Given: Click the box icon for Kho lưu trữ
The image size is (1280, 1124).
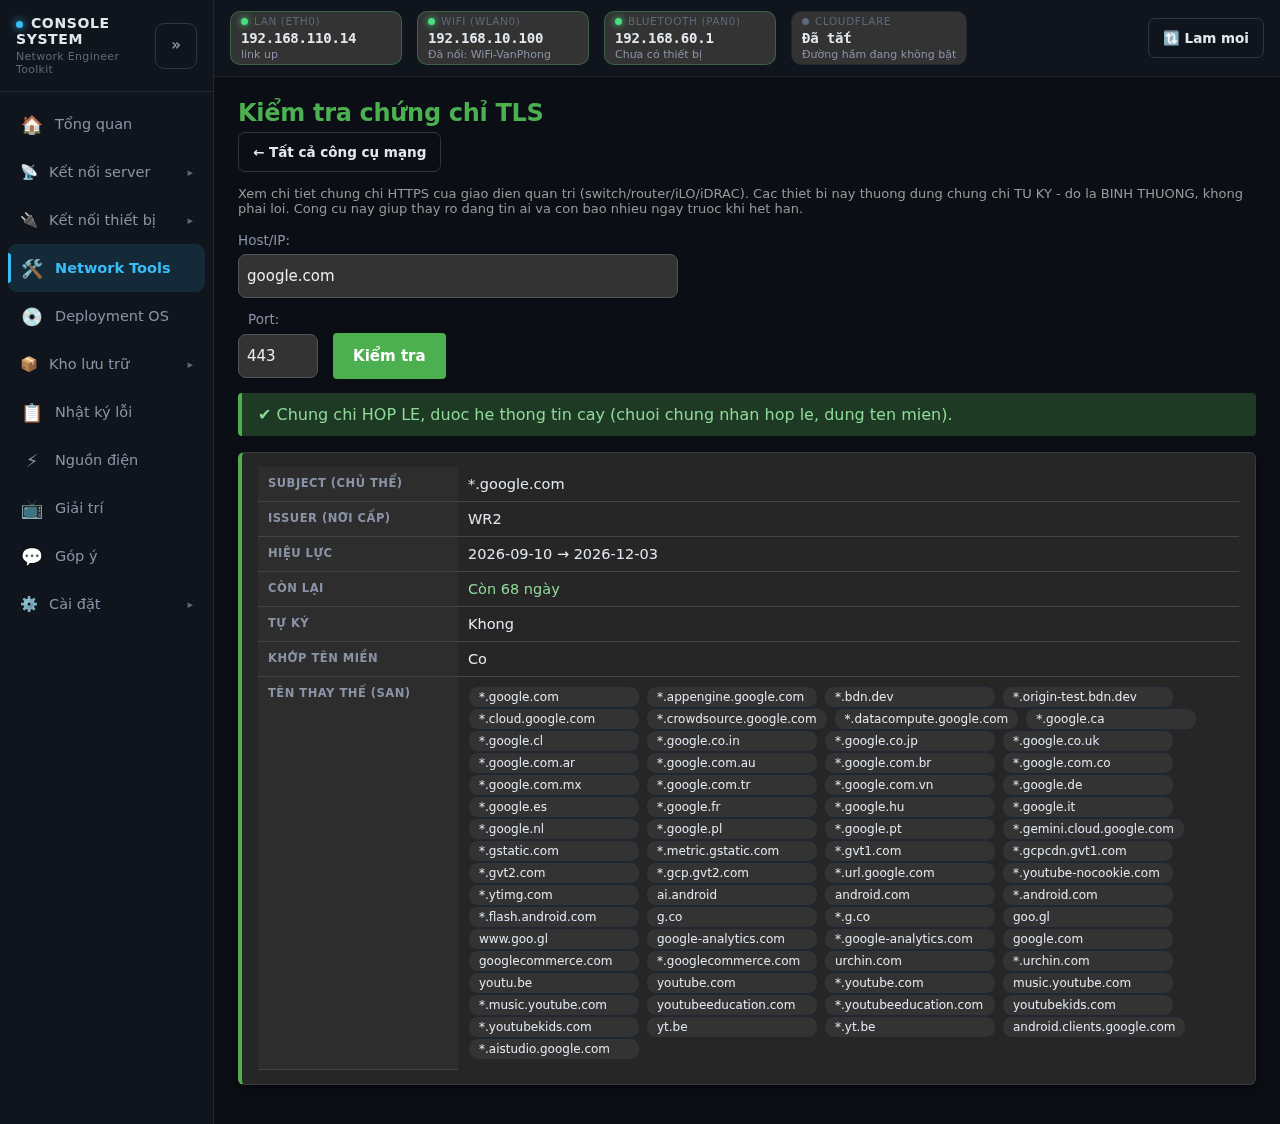Looking at the screenshot, I should [x=29, y=364].
